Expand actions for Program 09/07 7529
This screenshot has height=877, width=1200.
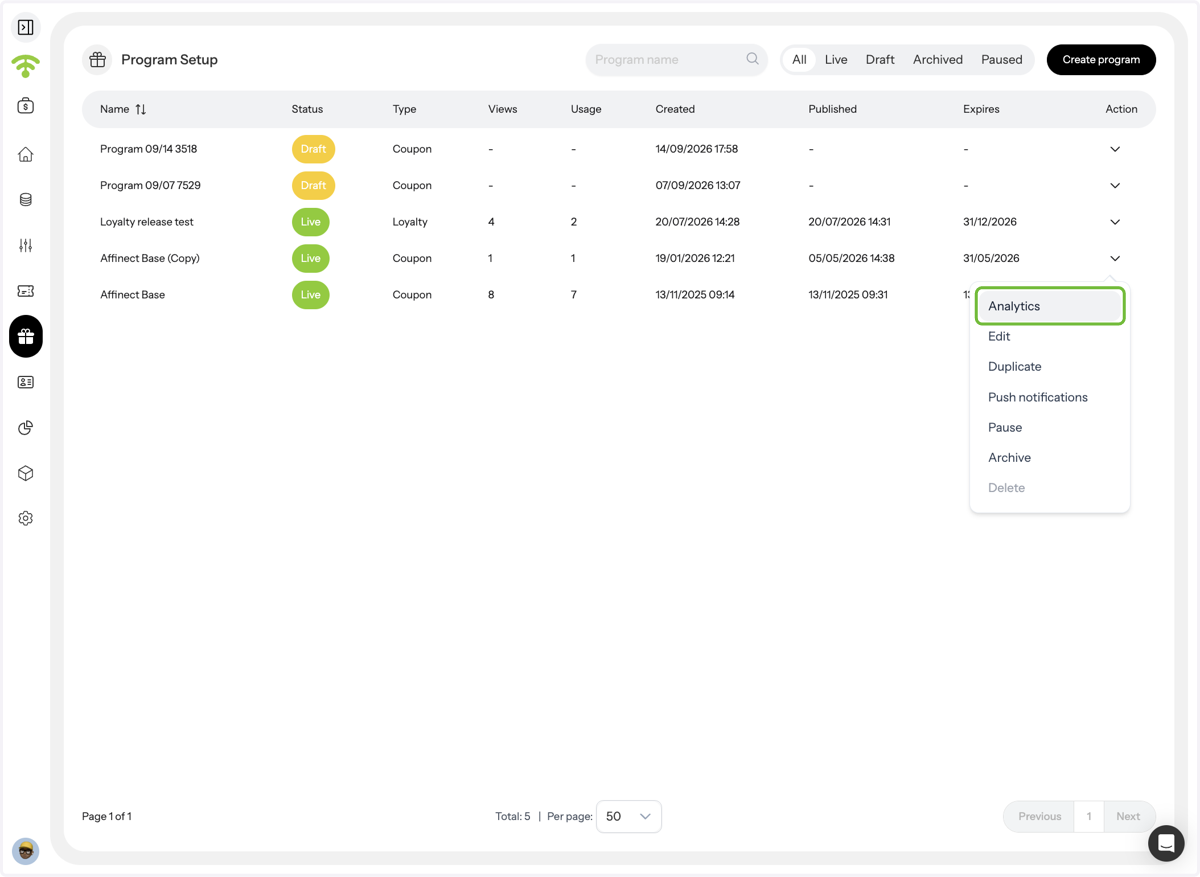[1115, 186]
